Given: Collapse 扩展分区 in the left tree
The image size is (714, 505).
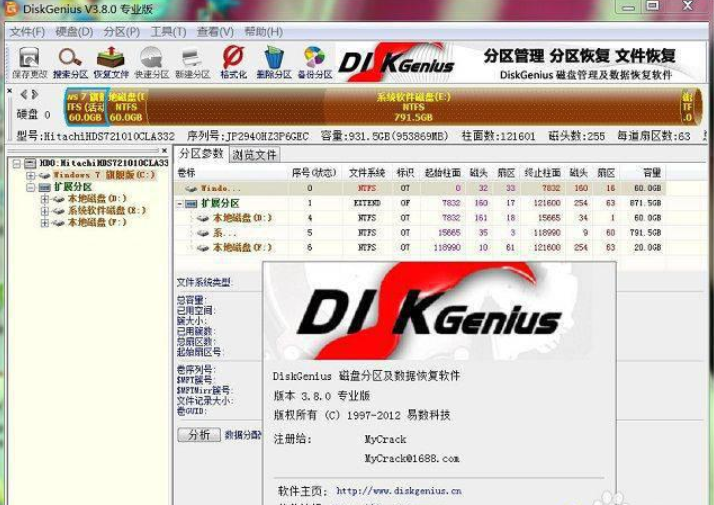Looking at the screenshot, I should pos(31,187).
